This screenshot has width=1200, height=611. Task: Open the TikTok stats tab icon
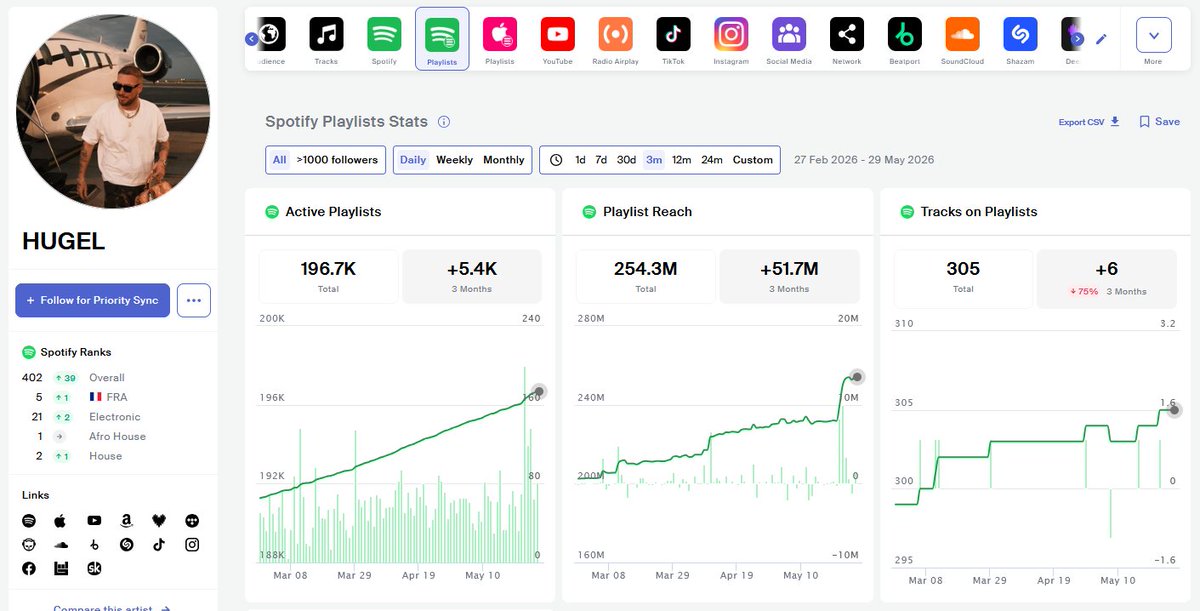(673, 35)
